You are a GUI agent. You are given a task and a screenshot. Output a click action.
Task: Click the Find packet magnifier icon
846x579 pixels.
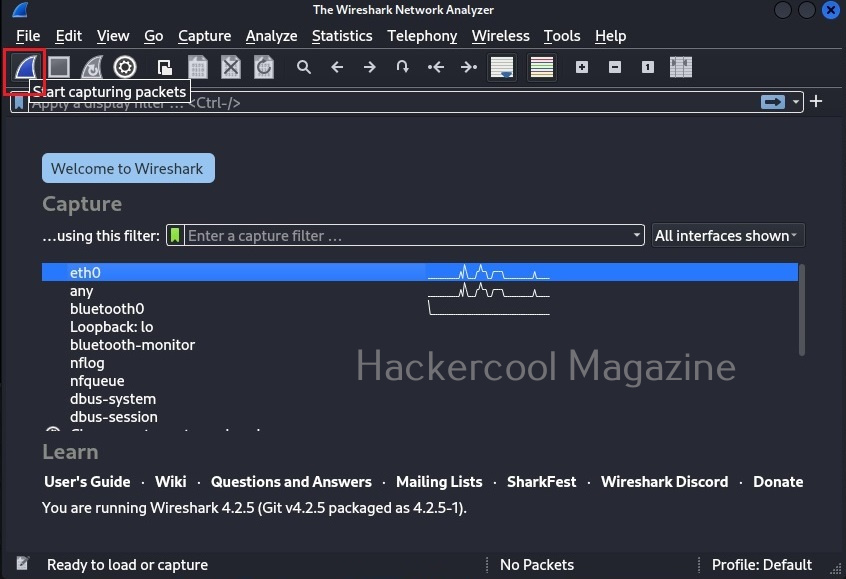point(304,67)
